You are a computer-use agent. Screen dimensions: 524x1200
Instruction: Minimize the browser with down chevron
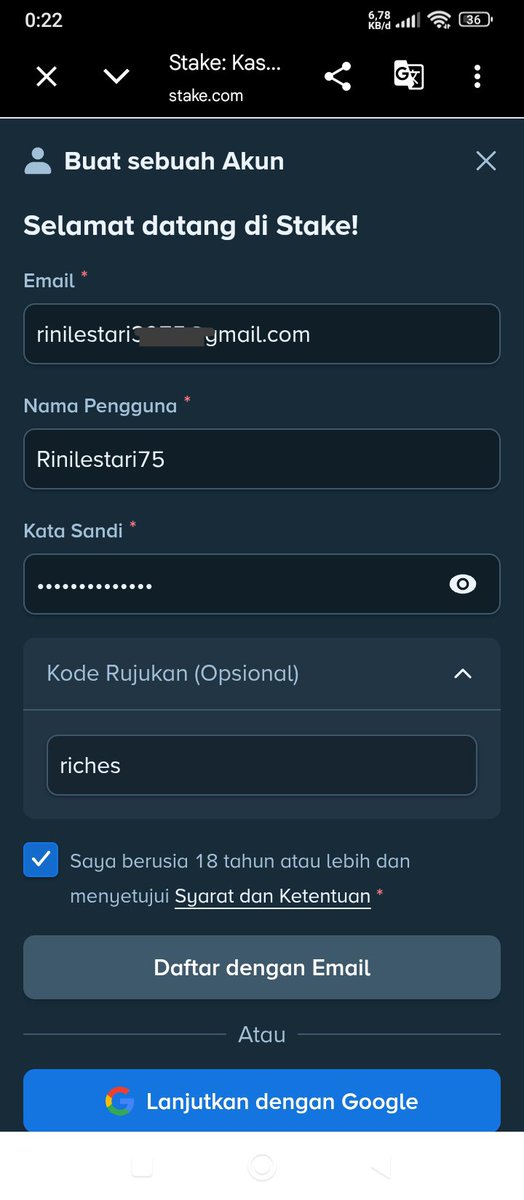click(x=117, y=77)
